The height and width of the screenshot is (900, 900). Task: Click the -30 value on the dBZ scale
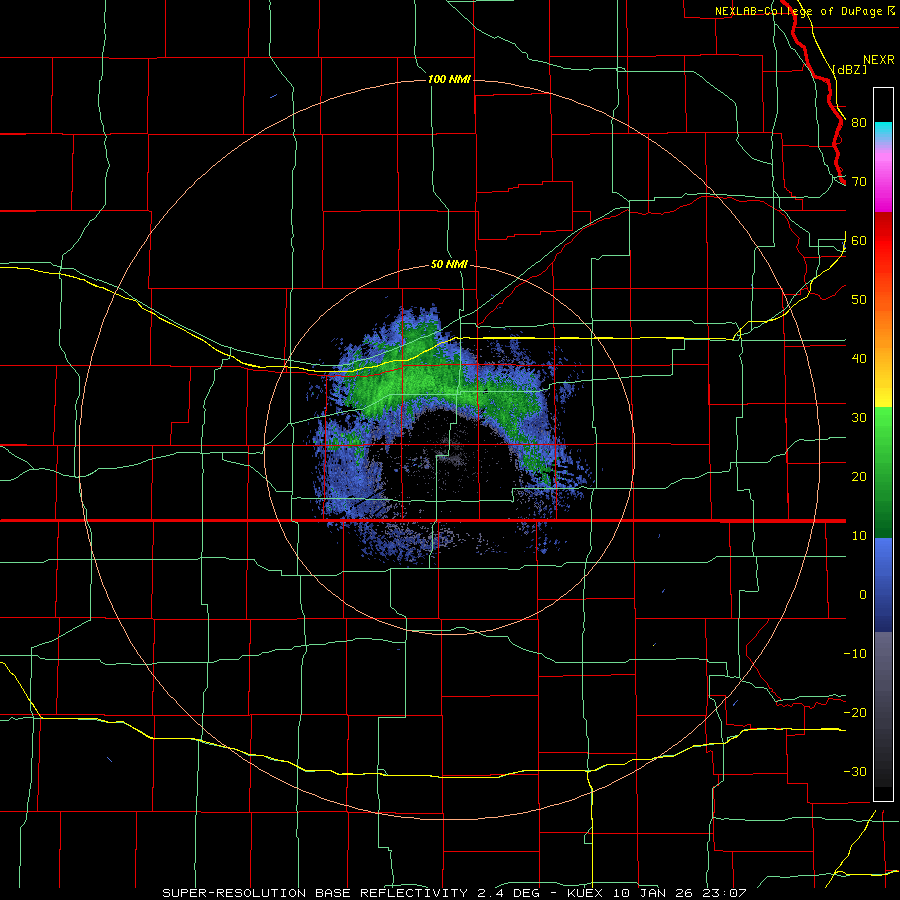(x=855, y=772)
